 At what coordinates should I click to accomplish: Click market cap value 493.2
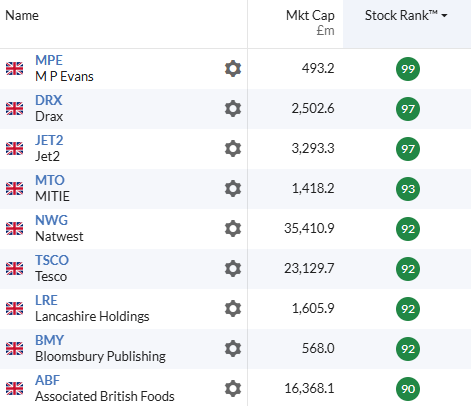(x=318, y=68)
